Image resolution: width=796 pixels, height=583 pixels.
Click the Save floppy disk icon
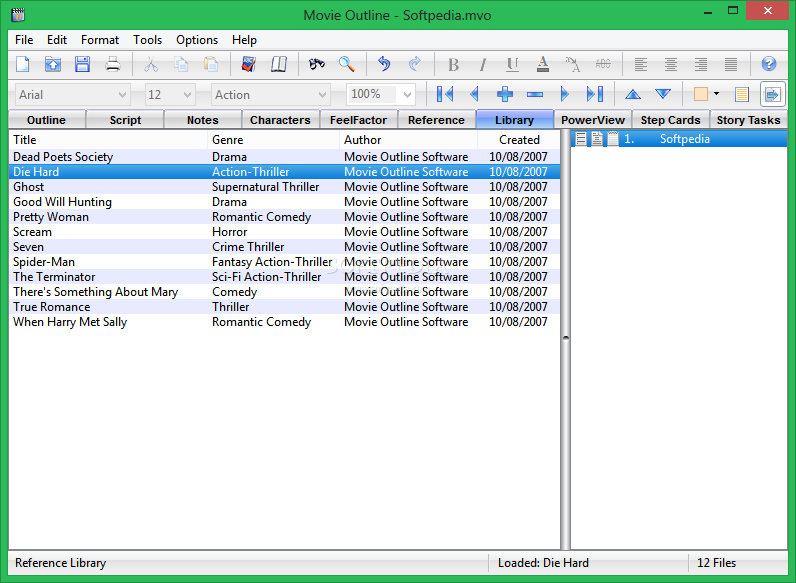click(82, 64)
